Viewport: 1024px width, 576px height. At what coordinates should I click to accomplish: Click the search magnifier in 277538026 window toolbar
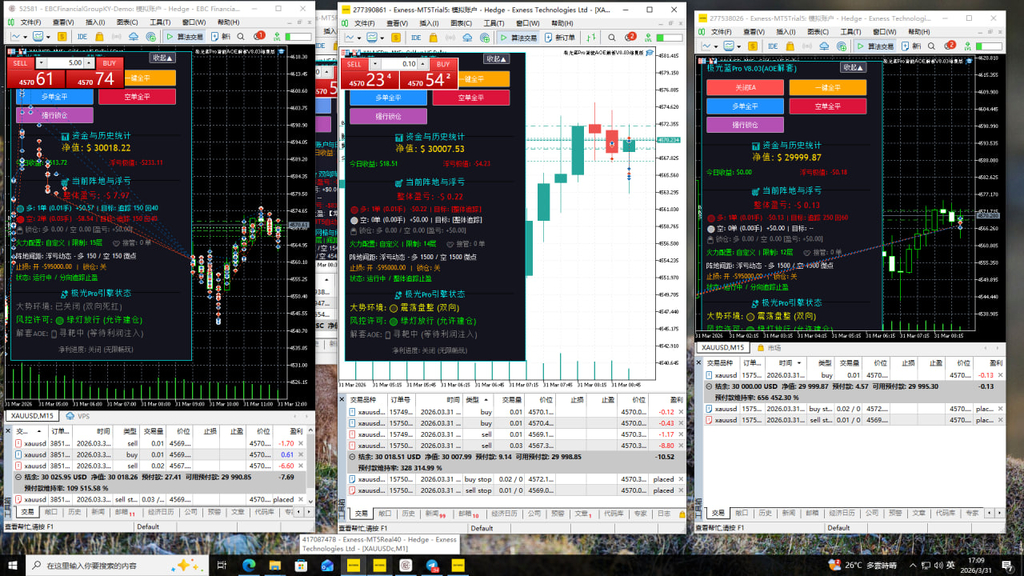click(931, 46)
